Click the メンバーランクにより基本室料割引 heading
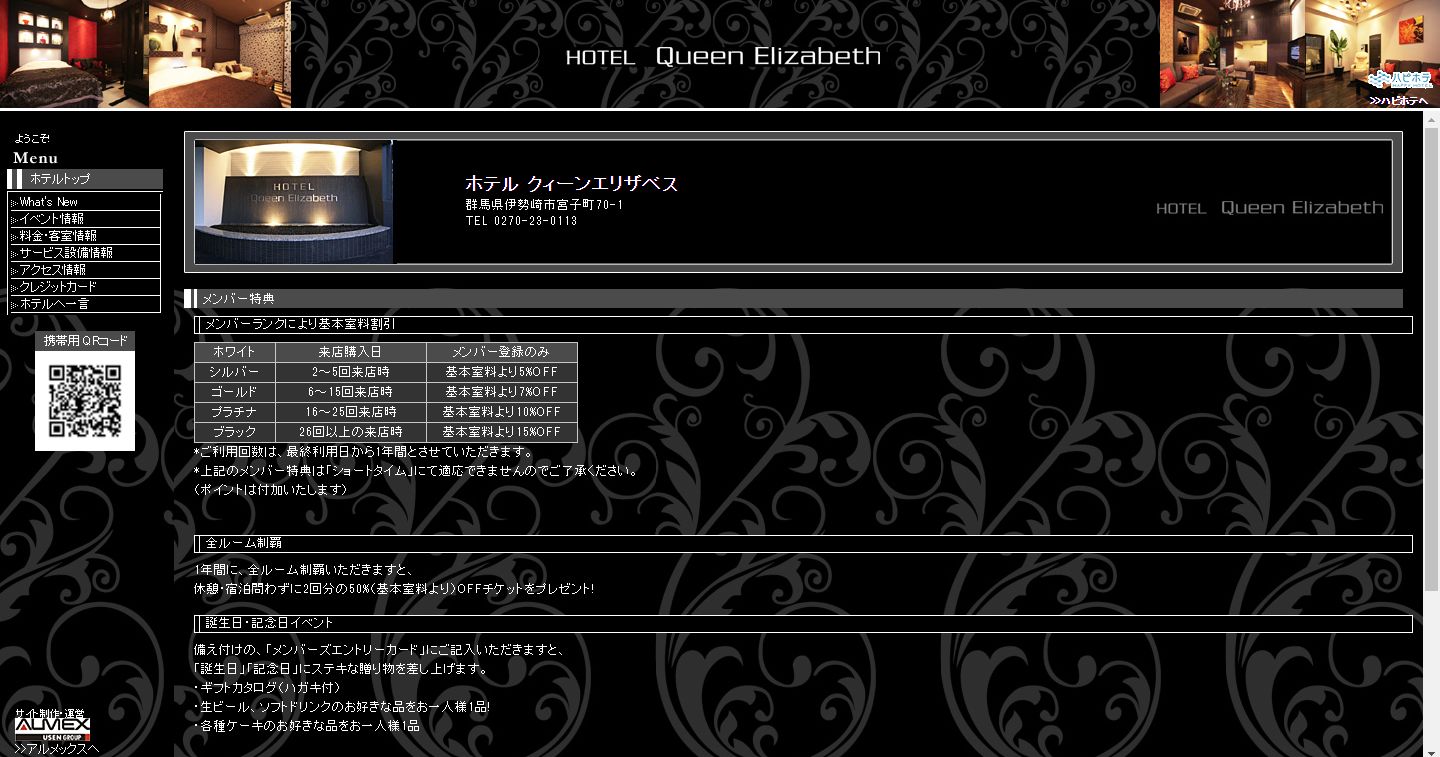The height and width of the screenshot is (757, 1440). (x=300, y=324)
